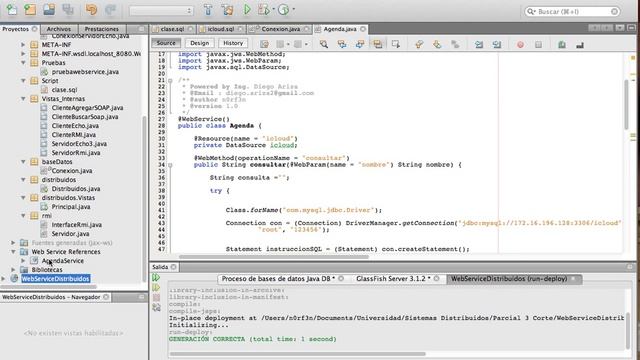Click the Clean and Build Project icon
The image size is (640, 360).
pos(227,10)
